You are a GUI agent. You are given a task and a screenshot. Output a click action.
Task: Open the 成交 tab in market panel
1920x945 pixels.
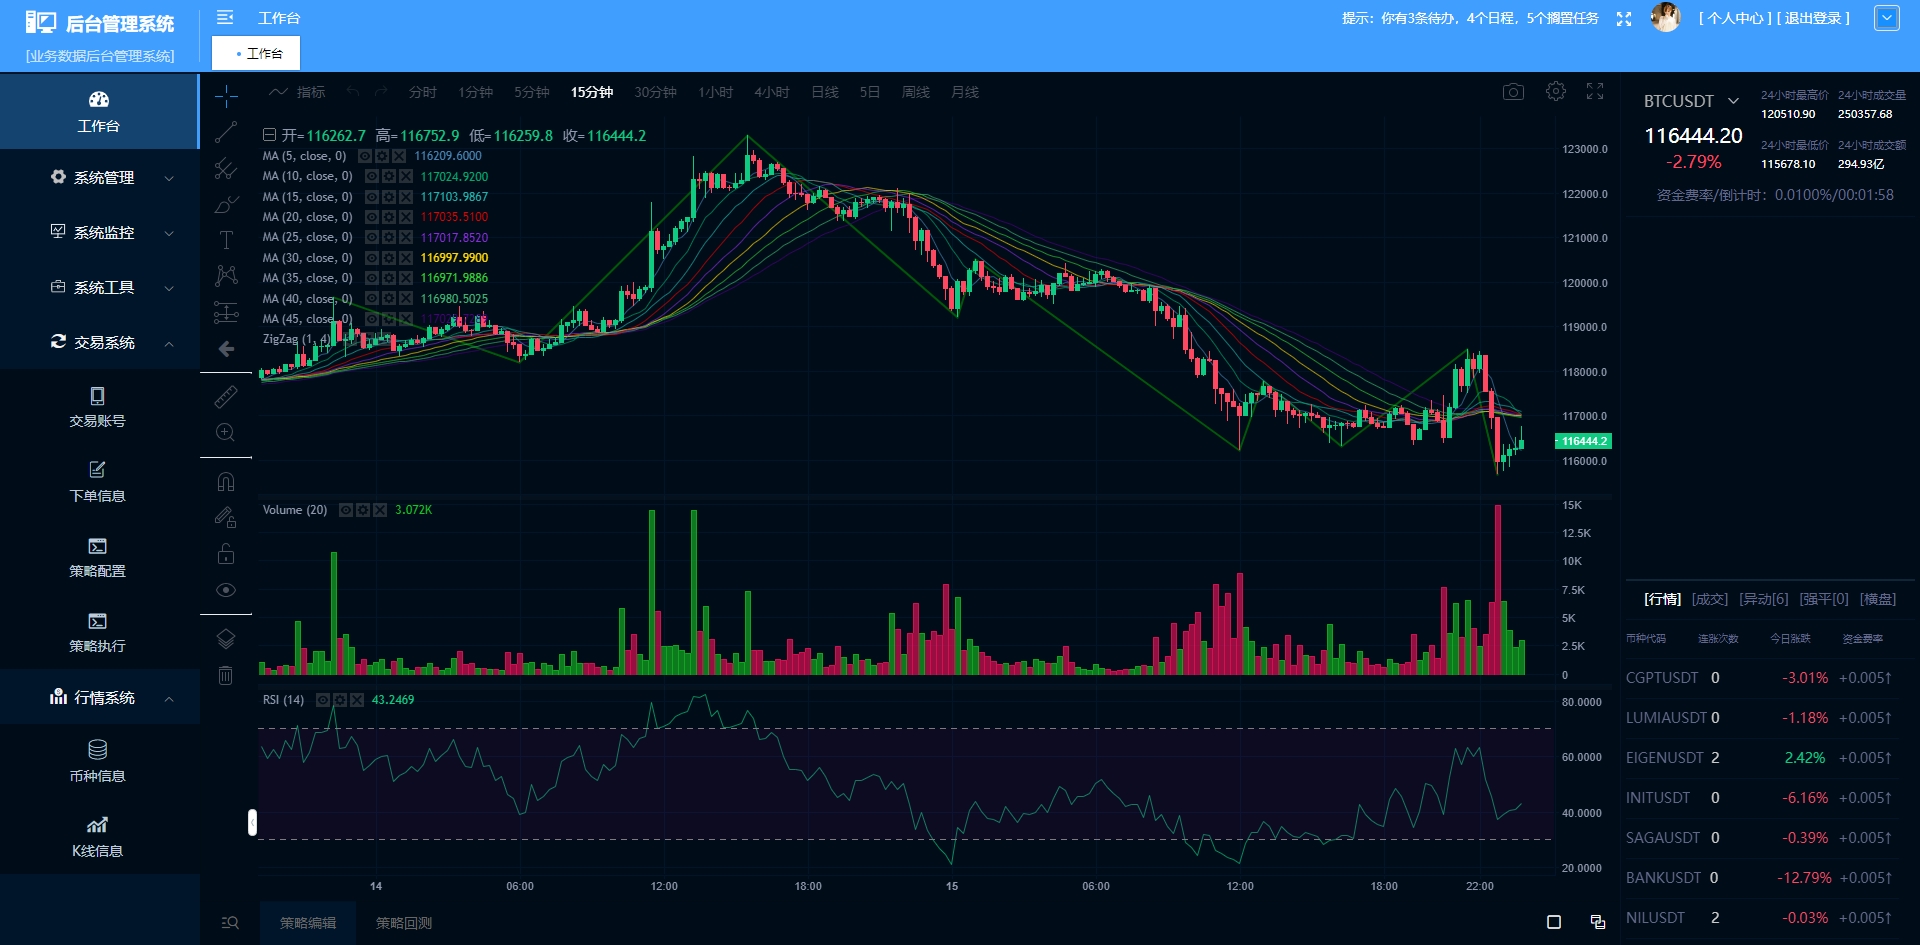coord(1710,599)
